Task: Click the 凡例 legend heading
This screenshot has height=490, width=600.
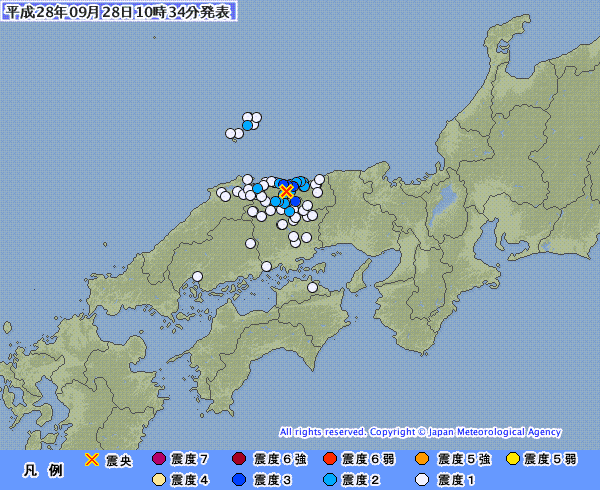Action: tap(43, 470)
